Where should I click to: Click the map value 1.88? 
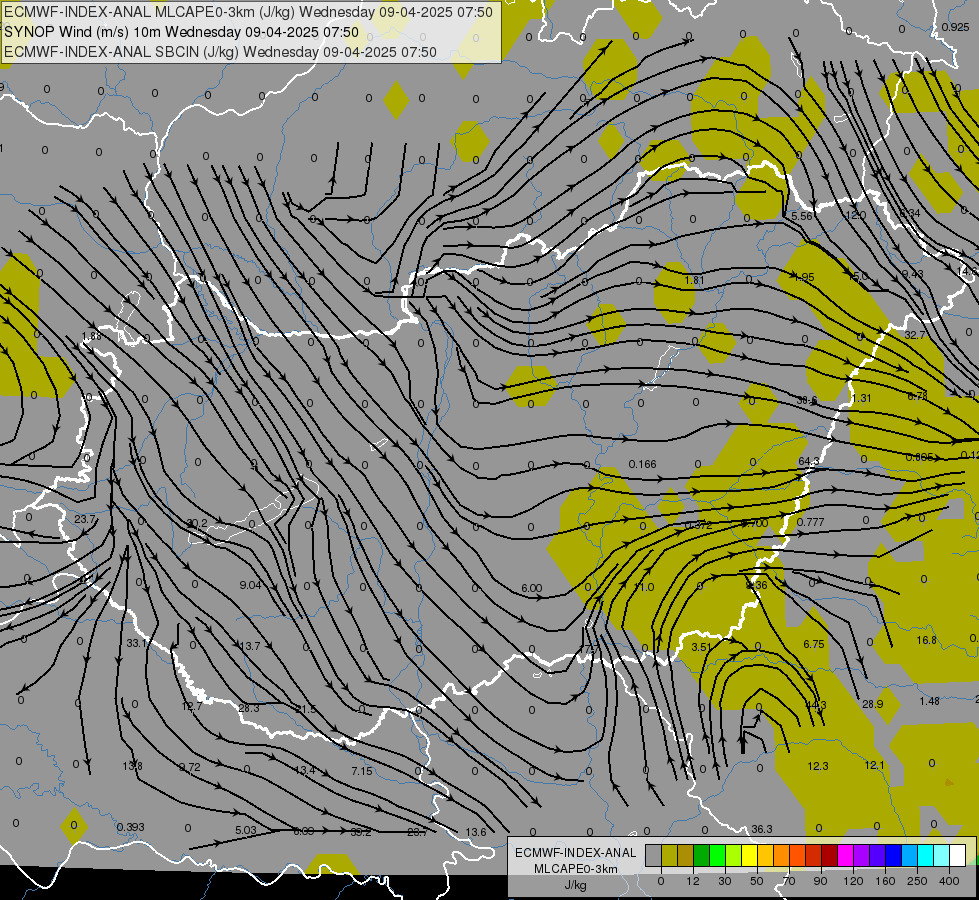click(x=91, y=336)
